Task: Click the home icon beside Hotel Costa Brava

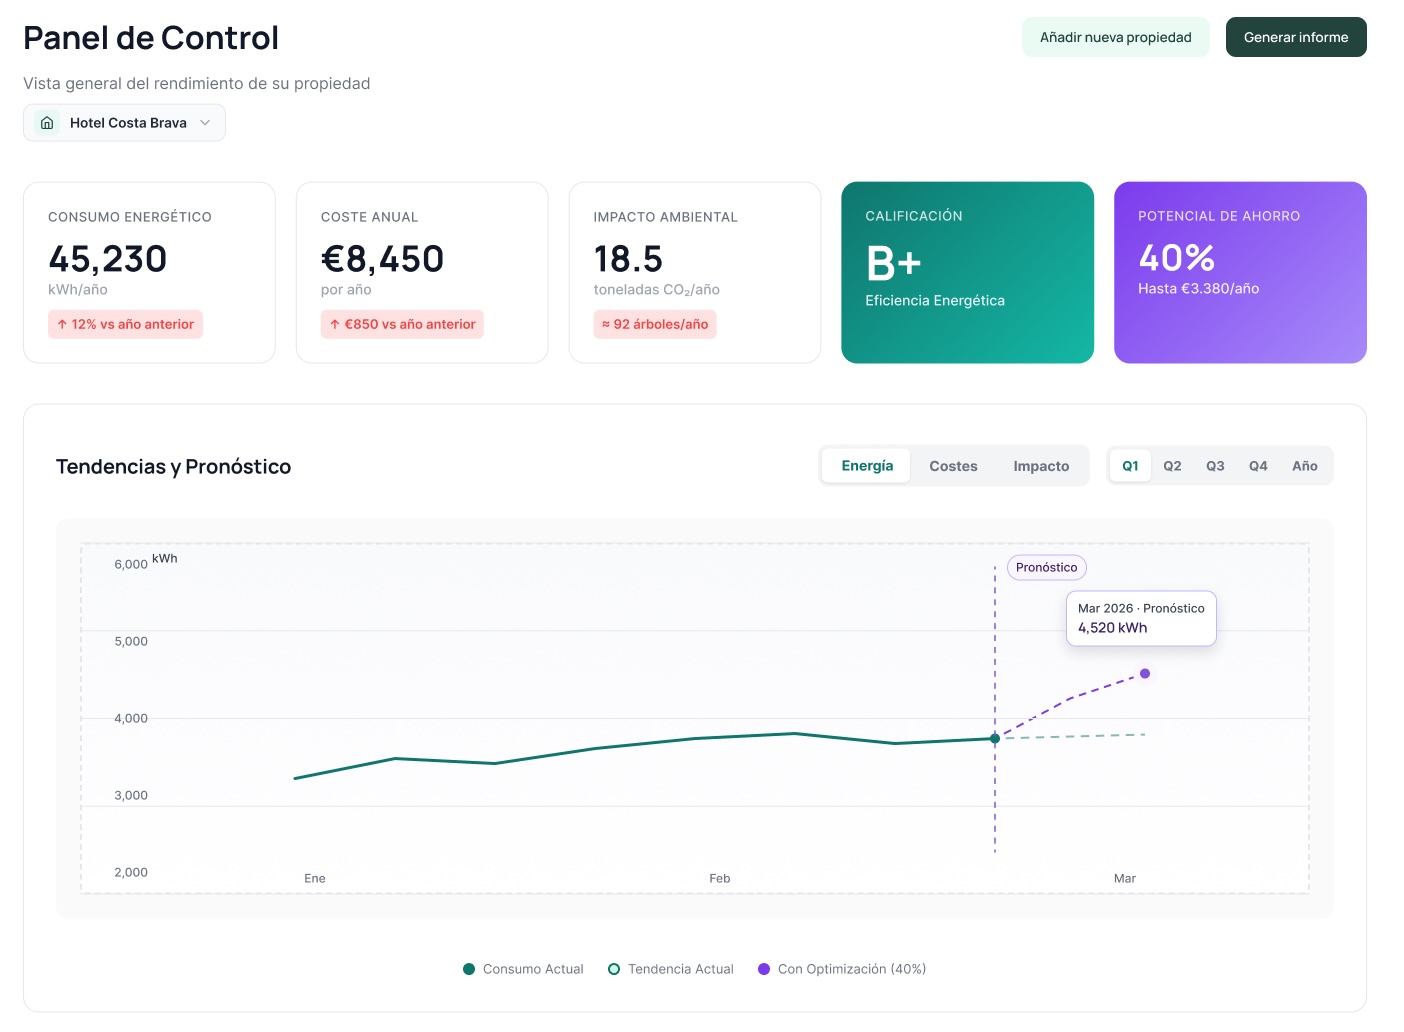Action: (x=47, y=123)
